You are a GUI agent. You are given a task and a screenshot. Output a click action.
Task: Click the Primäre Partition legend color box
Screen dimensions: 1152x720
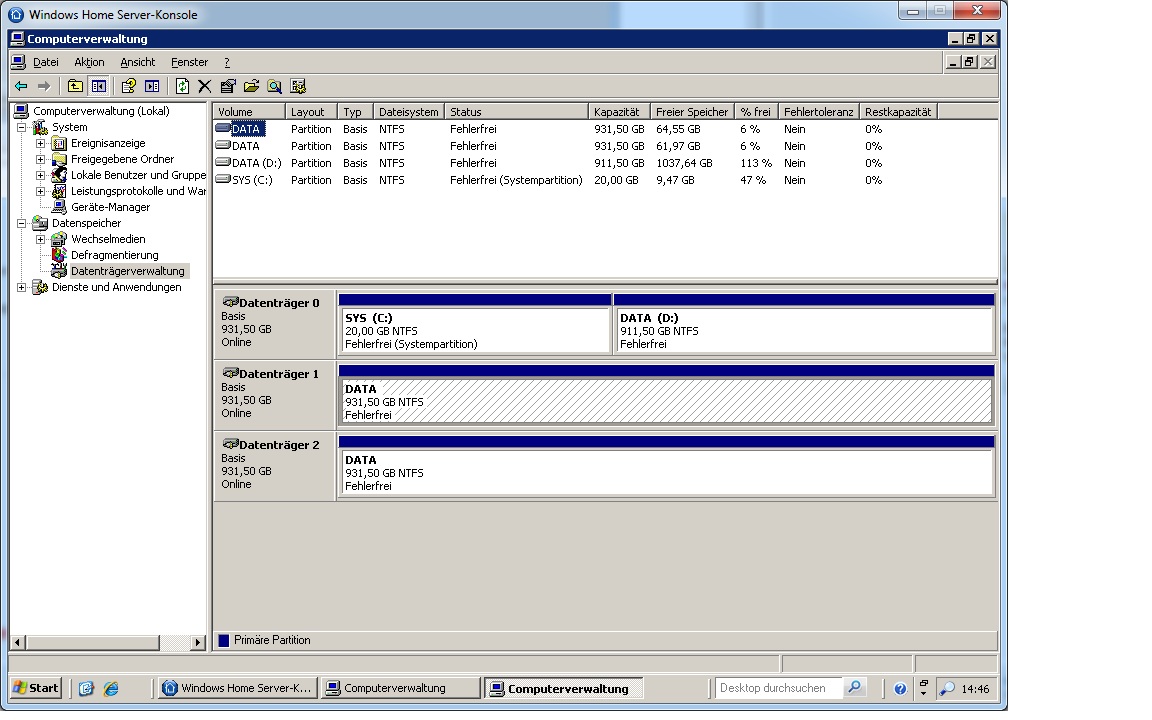point(224,641)
